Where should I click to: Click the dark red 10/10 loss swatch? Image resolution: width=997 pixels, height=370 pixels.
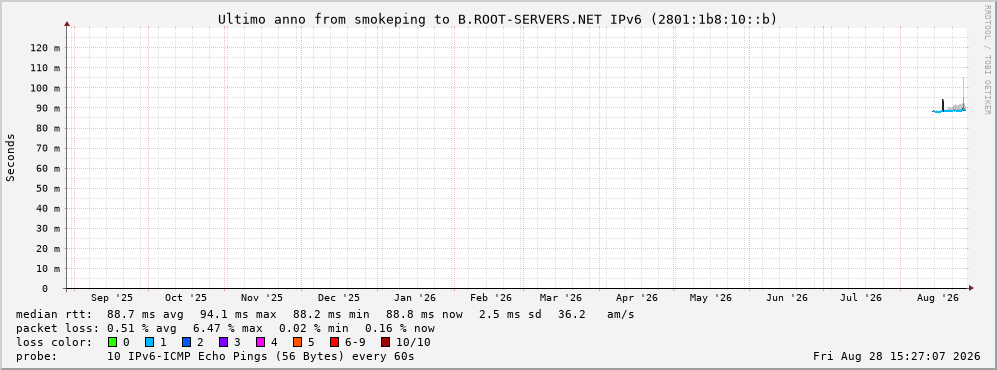point(385,342)
